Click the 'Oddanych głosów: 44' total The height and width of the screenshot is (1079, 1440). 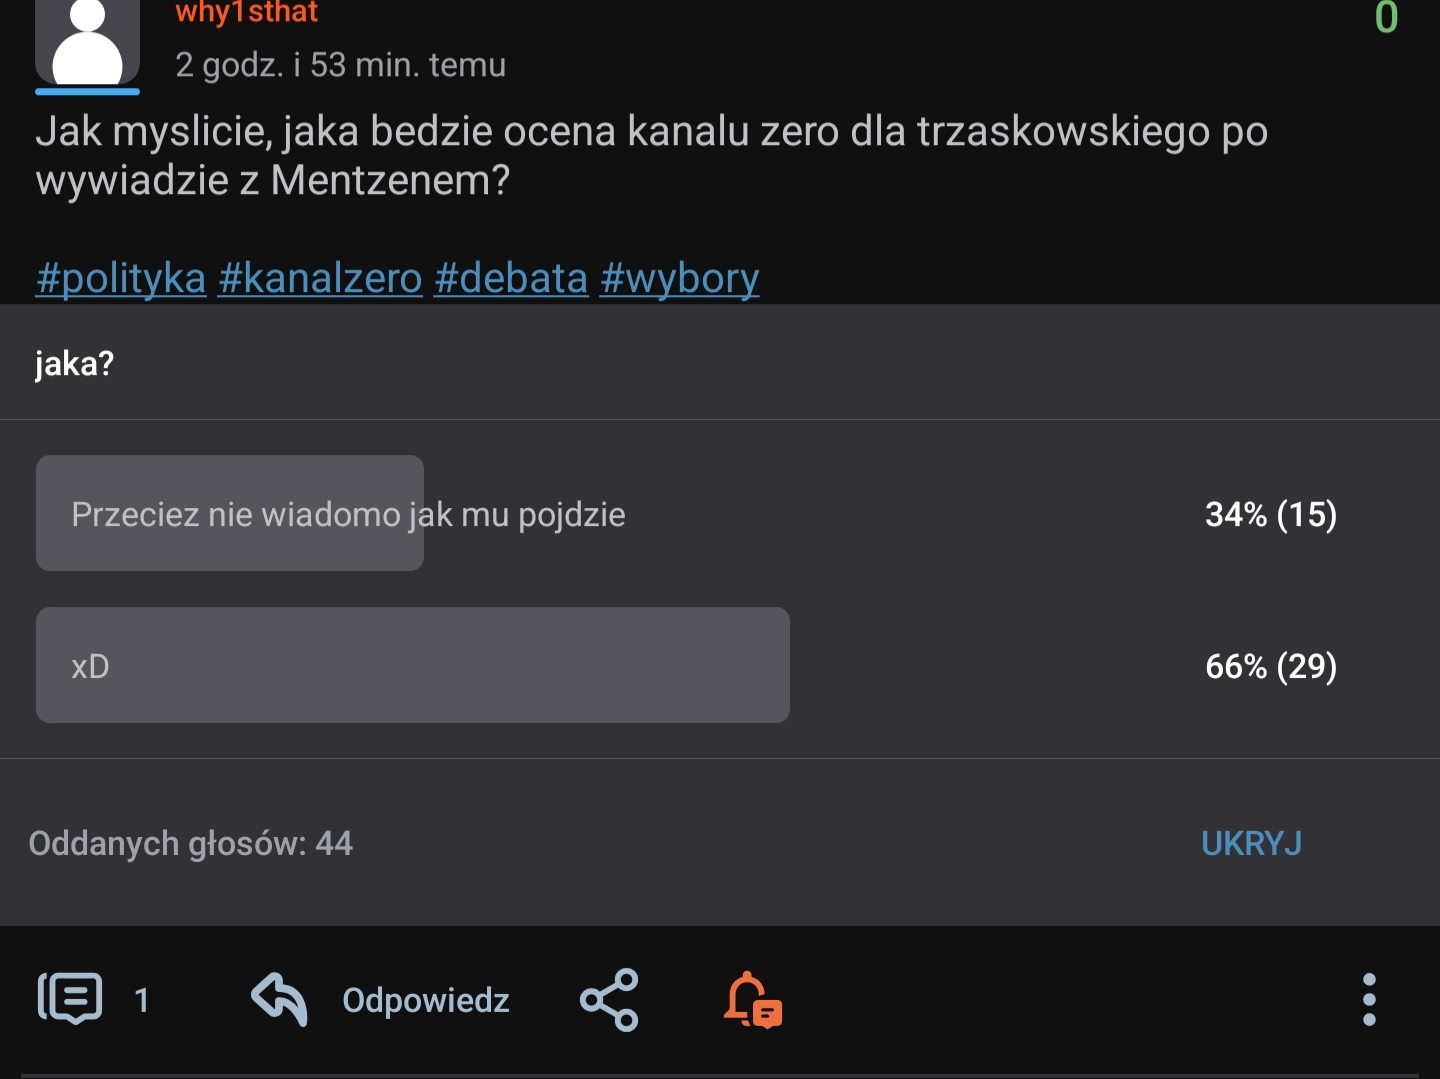191,844
